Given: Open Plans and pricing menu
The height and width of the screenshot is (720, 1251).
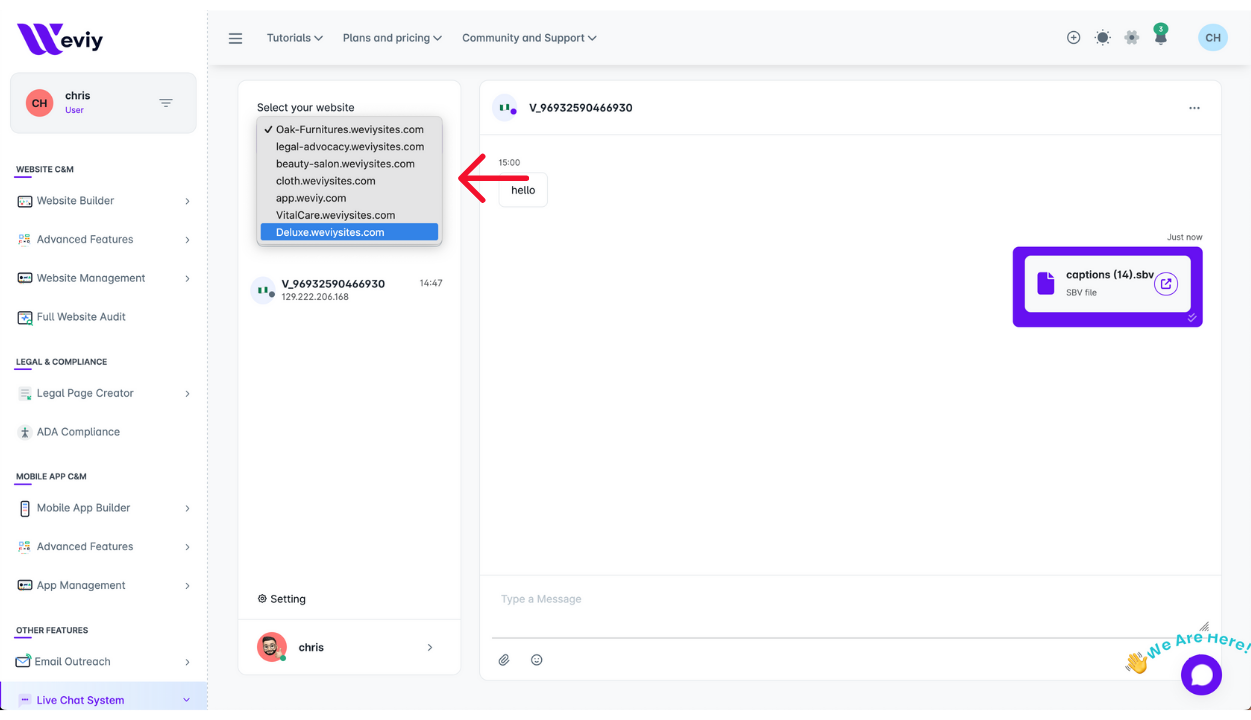Looking at the screenshot, I should pyautogui.click(x=392, y=38).
